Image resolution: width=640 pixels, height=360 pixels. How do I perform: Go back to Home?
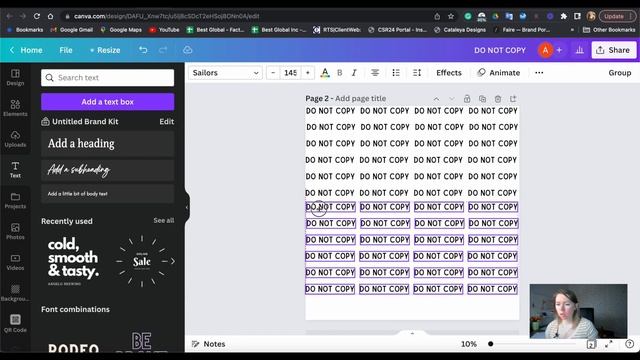(x=26, y=50)
